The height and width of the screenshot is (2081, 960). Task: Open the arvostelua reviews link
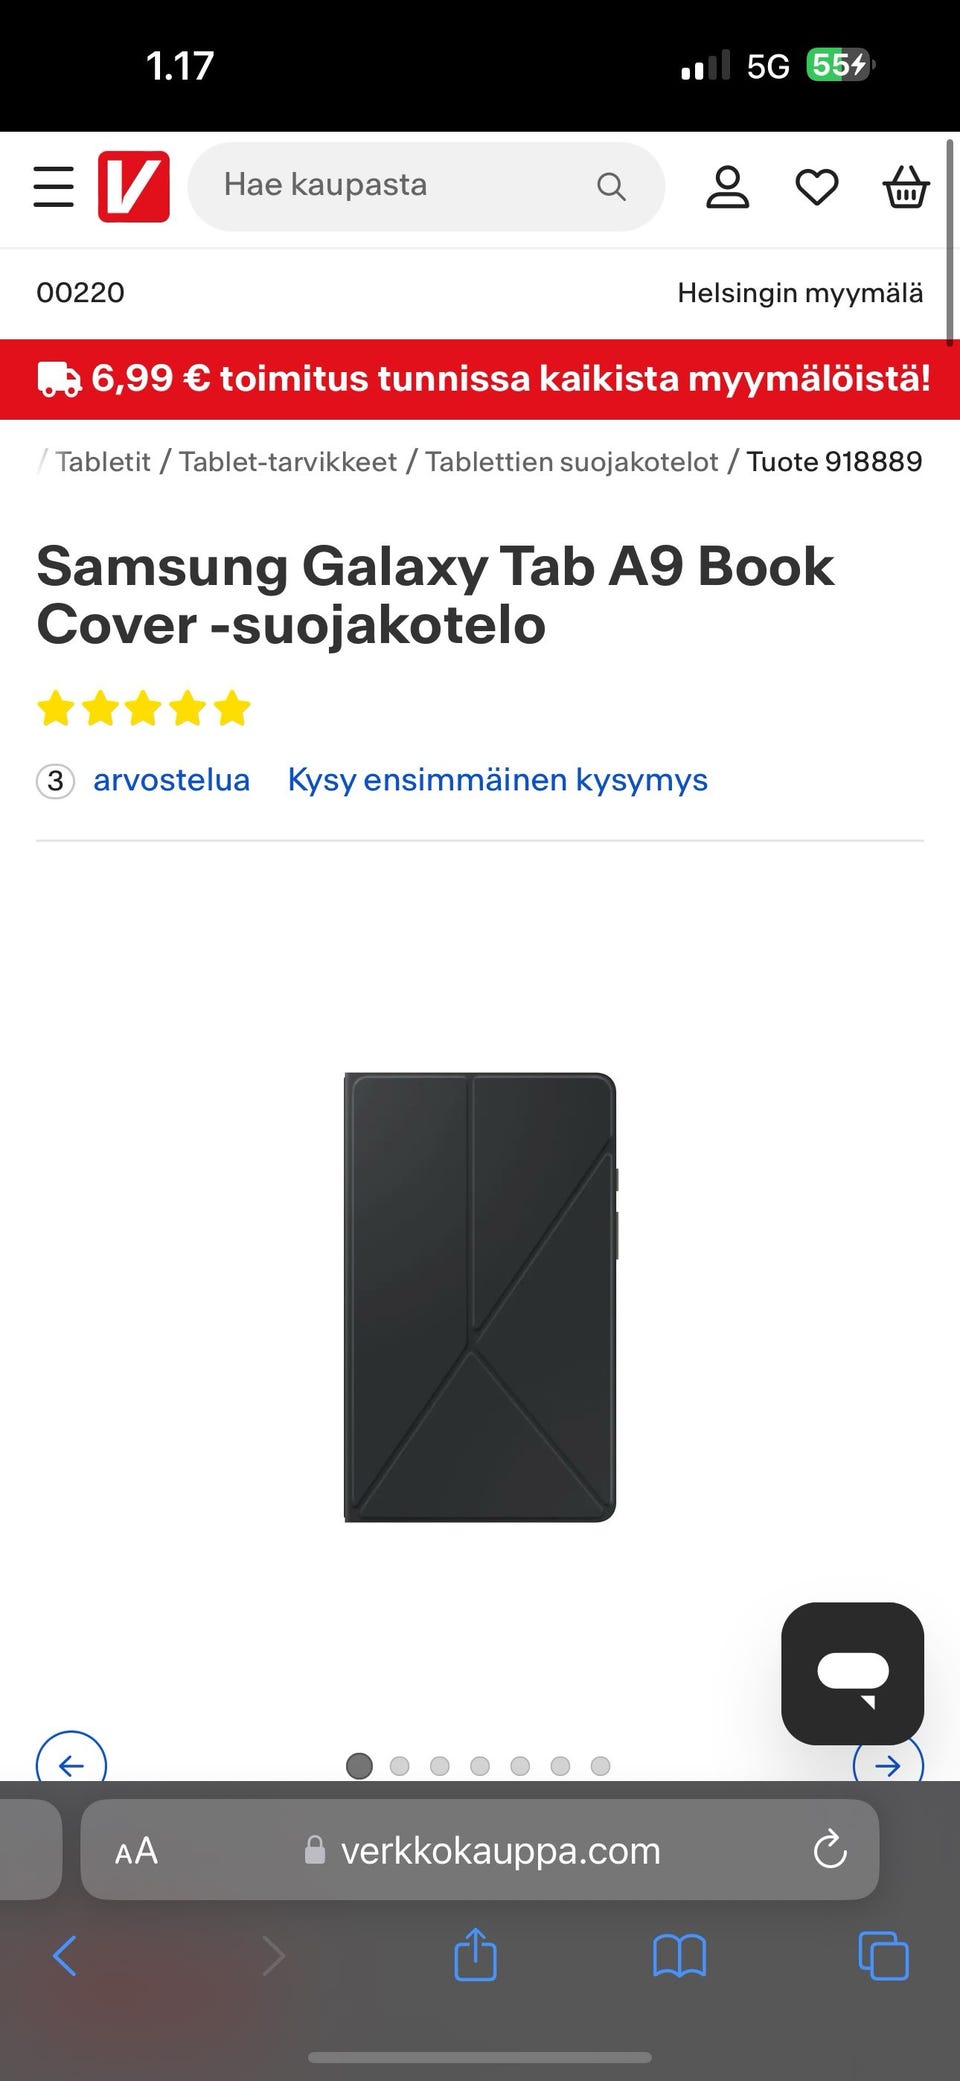[171, 780]
